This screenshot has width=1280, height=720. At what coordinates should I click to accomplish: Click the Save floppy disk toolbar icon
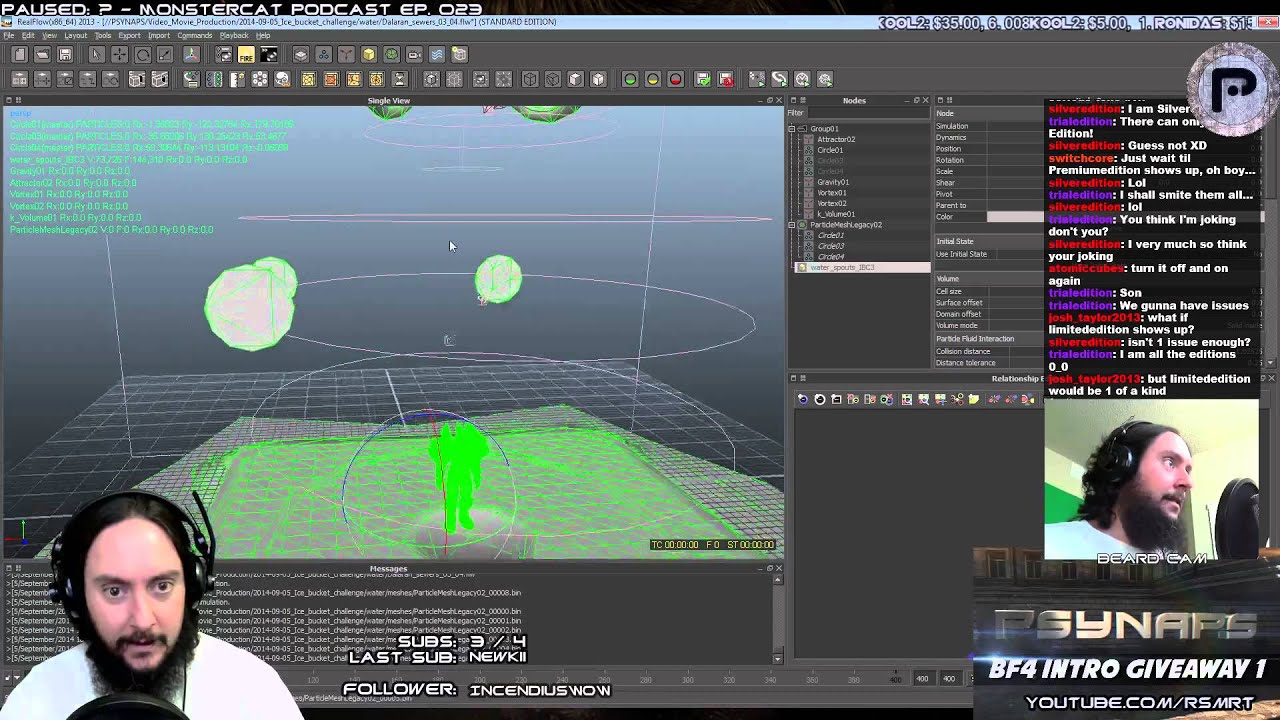65,55
